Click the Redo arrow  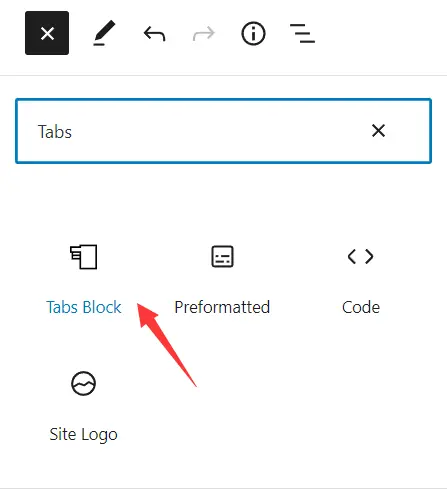pos(204,34)
